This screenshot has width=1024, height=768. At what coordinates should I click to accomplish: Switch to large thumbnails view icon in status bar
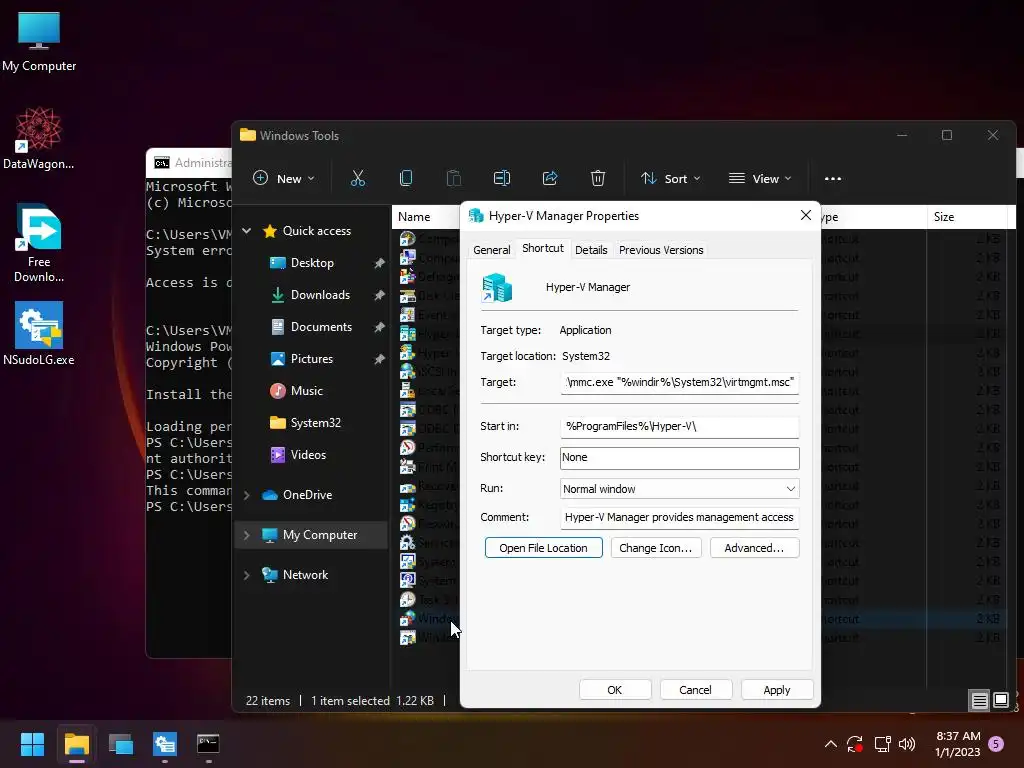(x=1000, y=701)
